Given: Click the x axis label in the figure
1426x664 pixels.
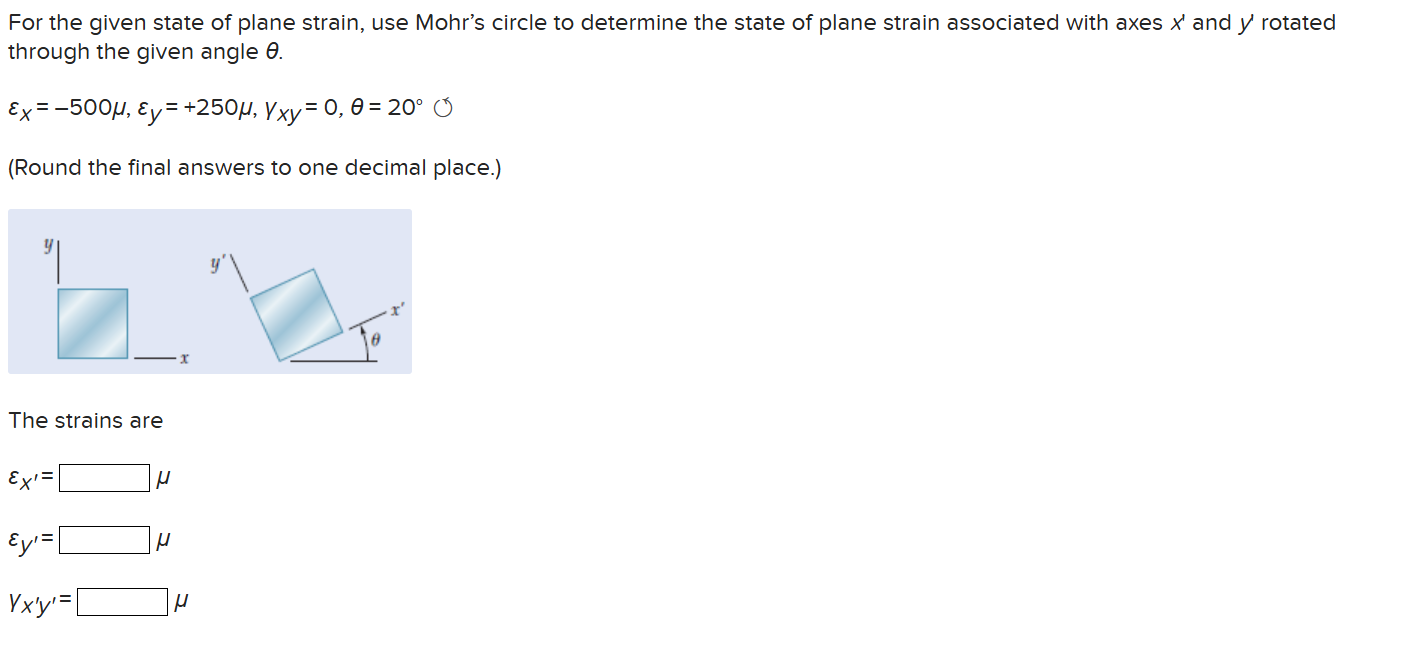Looking at the screenshot, I should (182, 356).
